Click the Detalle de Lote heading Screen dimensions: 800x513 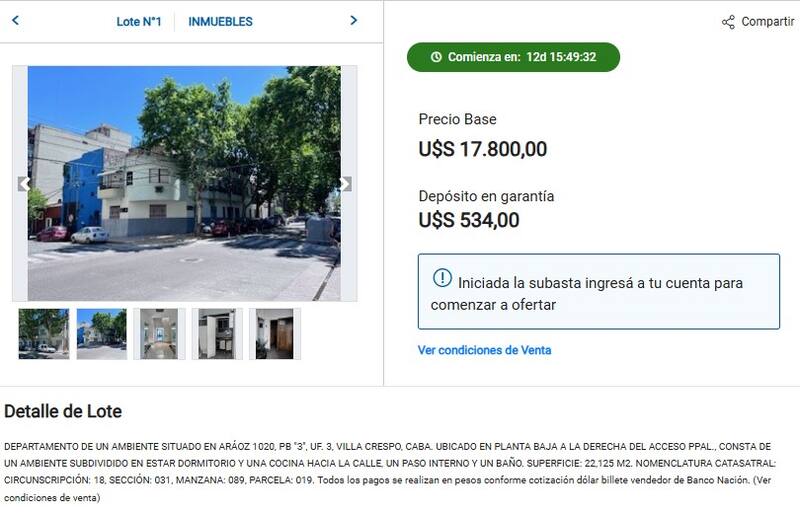click(63, 411)
